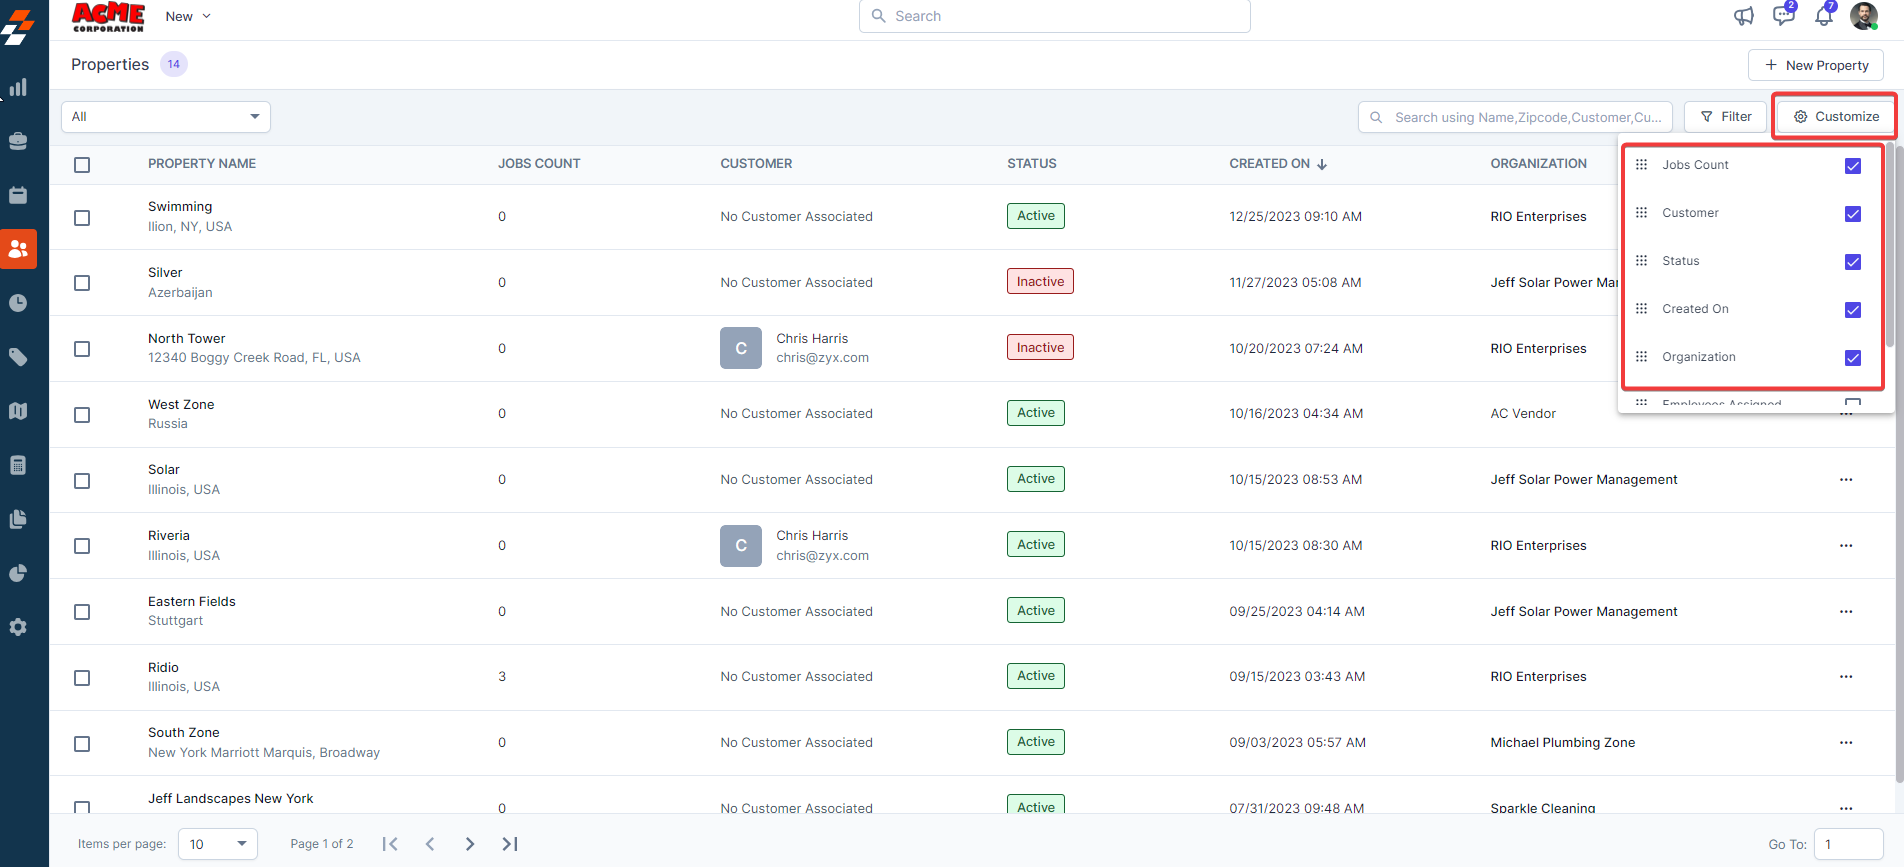Select the Swimming property row checkbox
This screenshot has height=867, width=1904.
(x=82, y=217)
